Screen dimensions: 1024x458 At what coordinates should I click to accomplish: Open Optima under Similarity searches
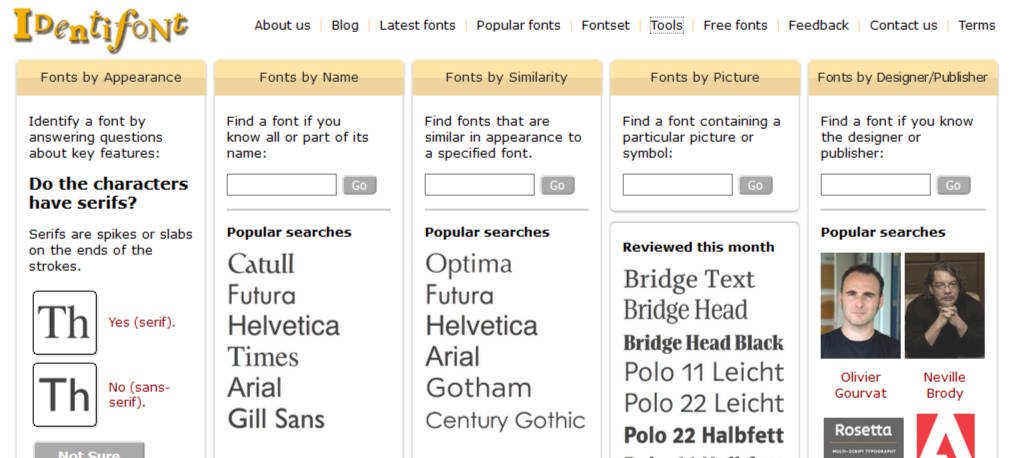pyautogui.click(x=469, y=265)
